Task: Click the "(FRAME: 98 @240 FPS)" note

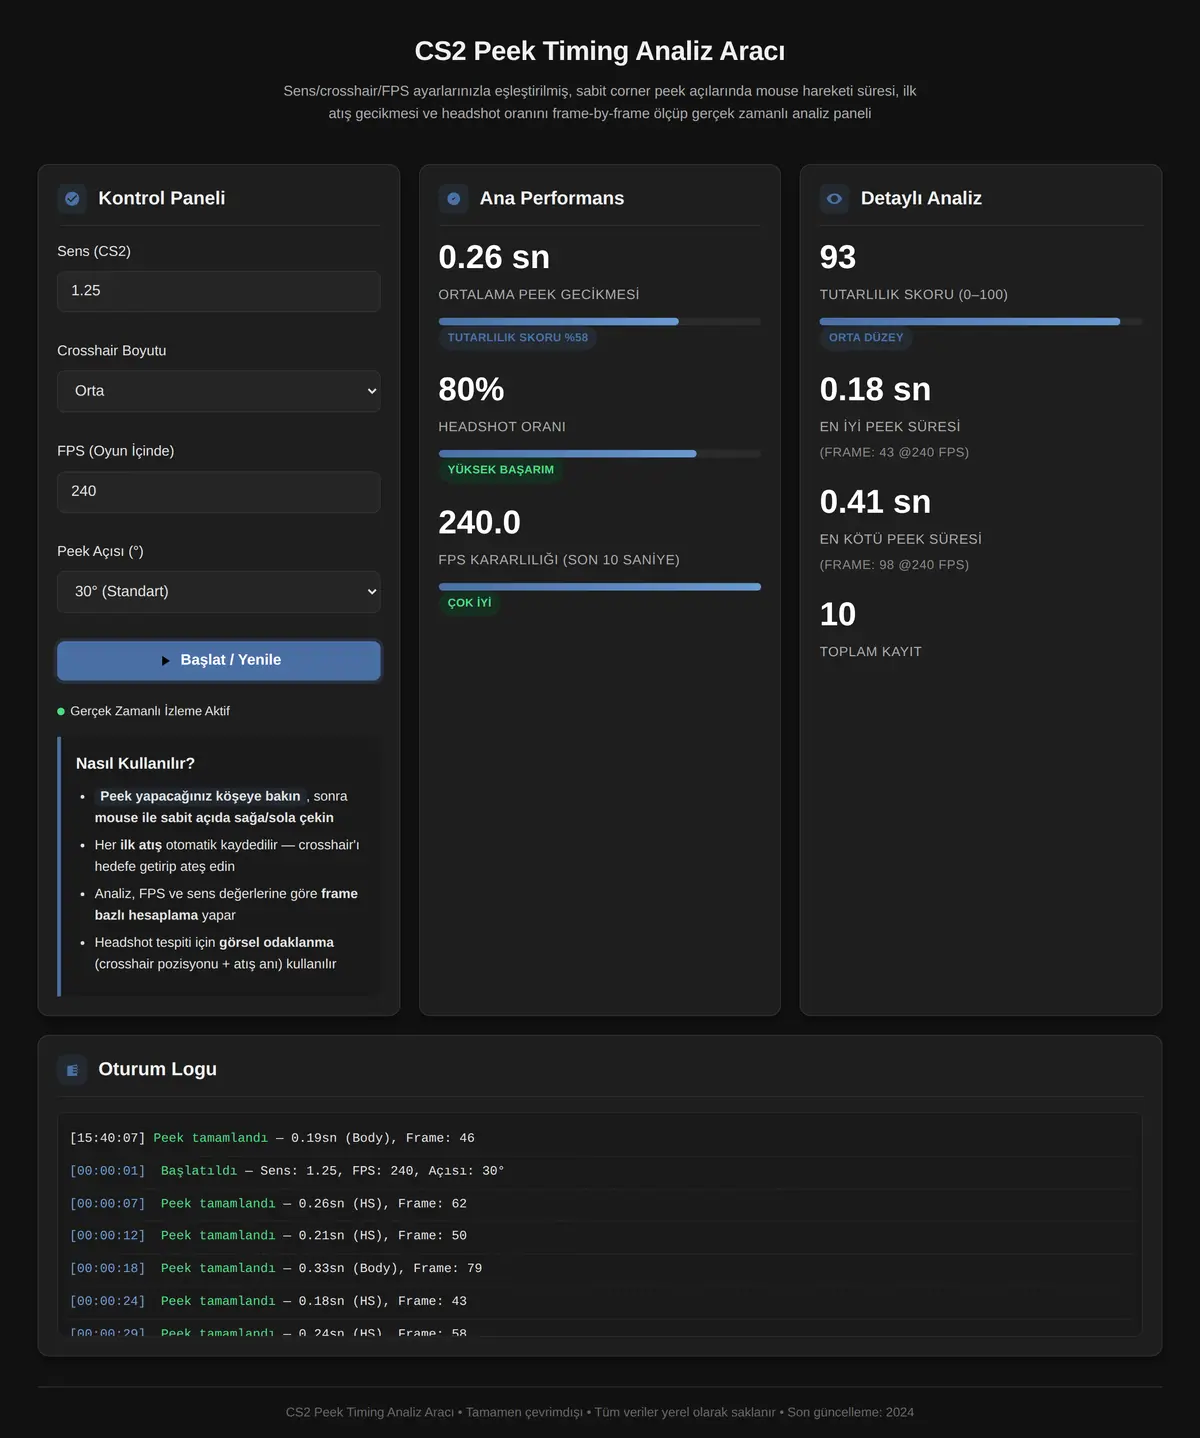Action: click(894, 565)
